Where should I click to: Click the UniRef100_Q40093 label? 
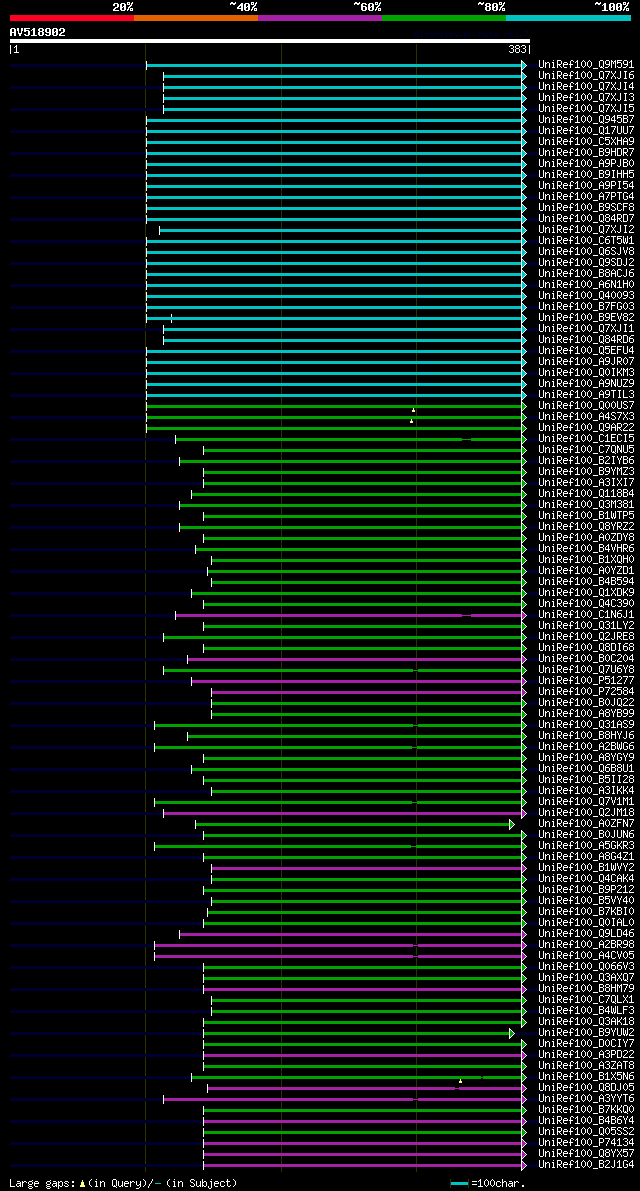click(x=585, y=296)
